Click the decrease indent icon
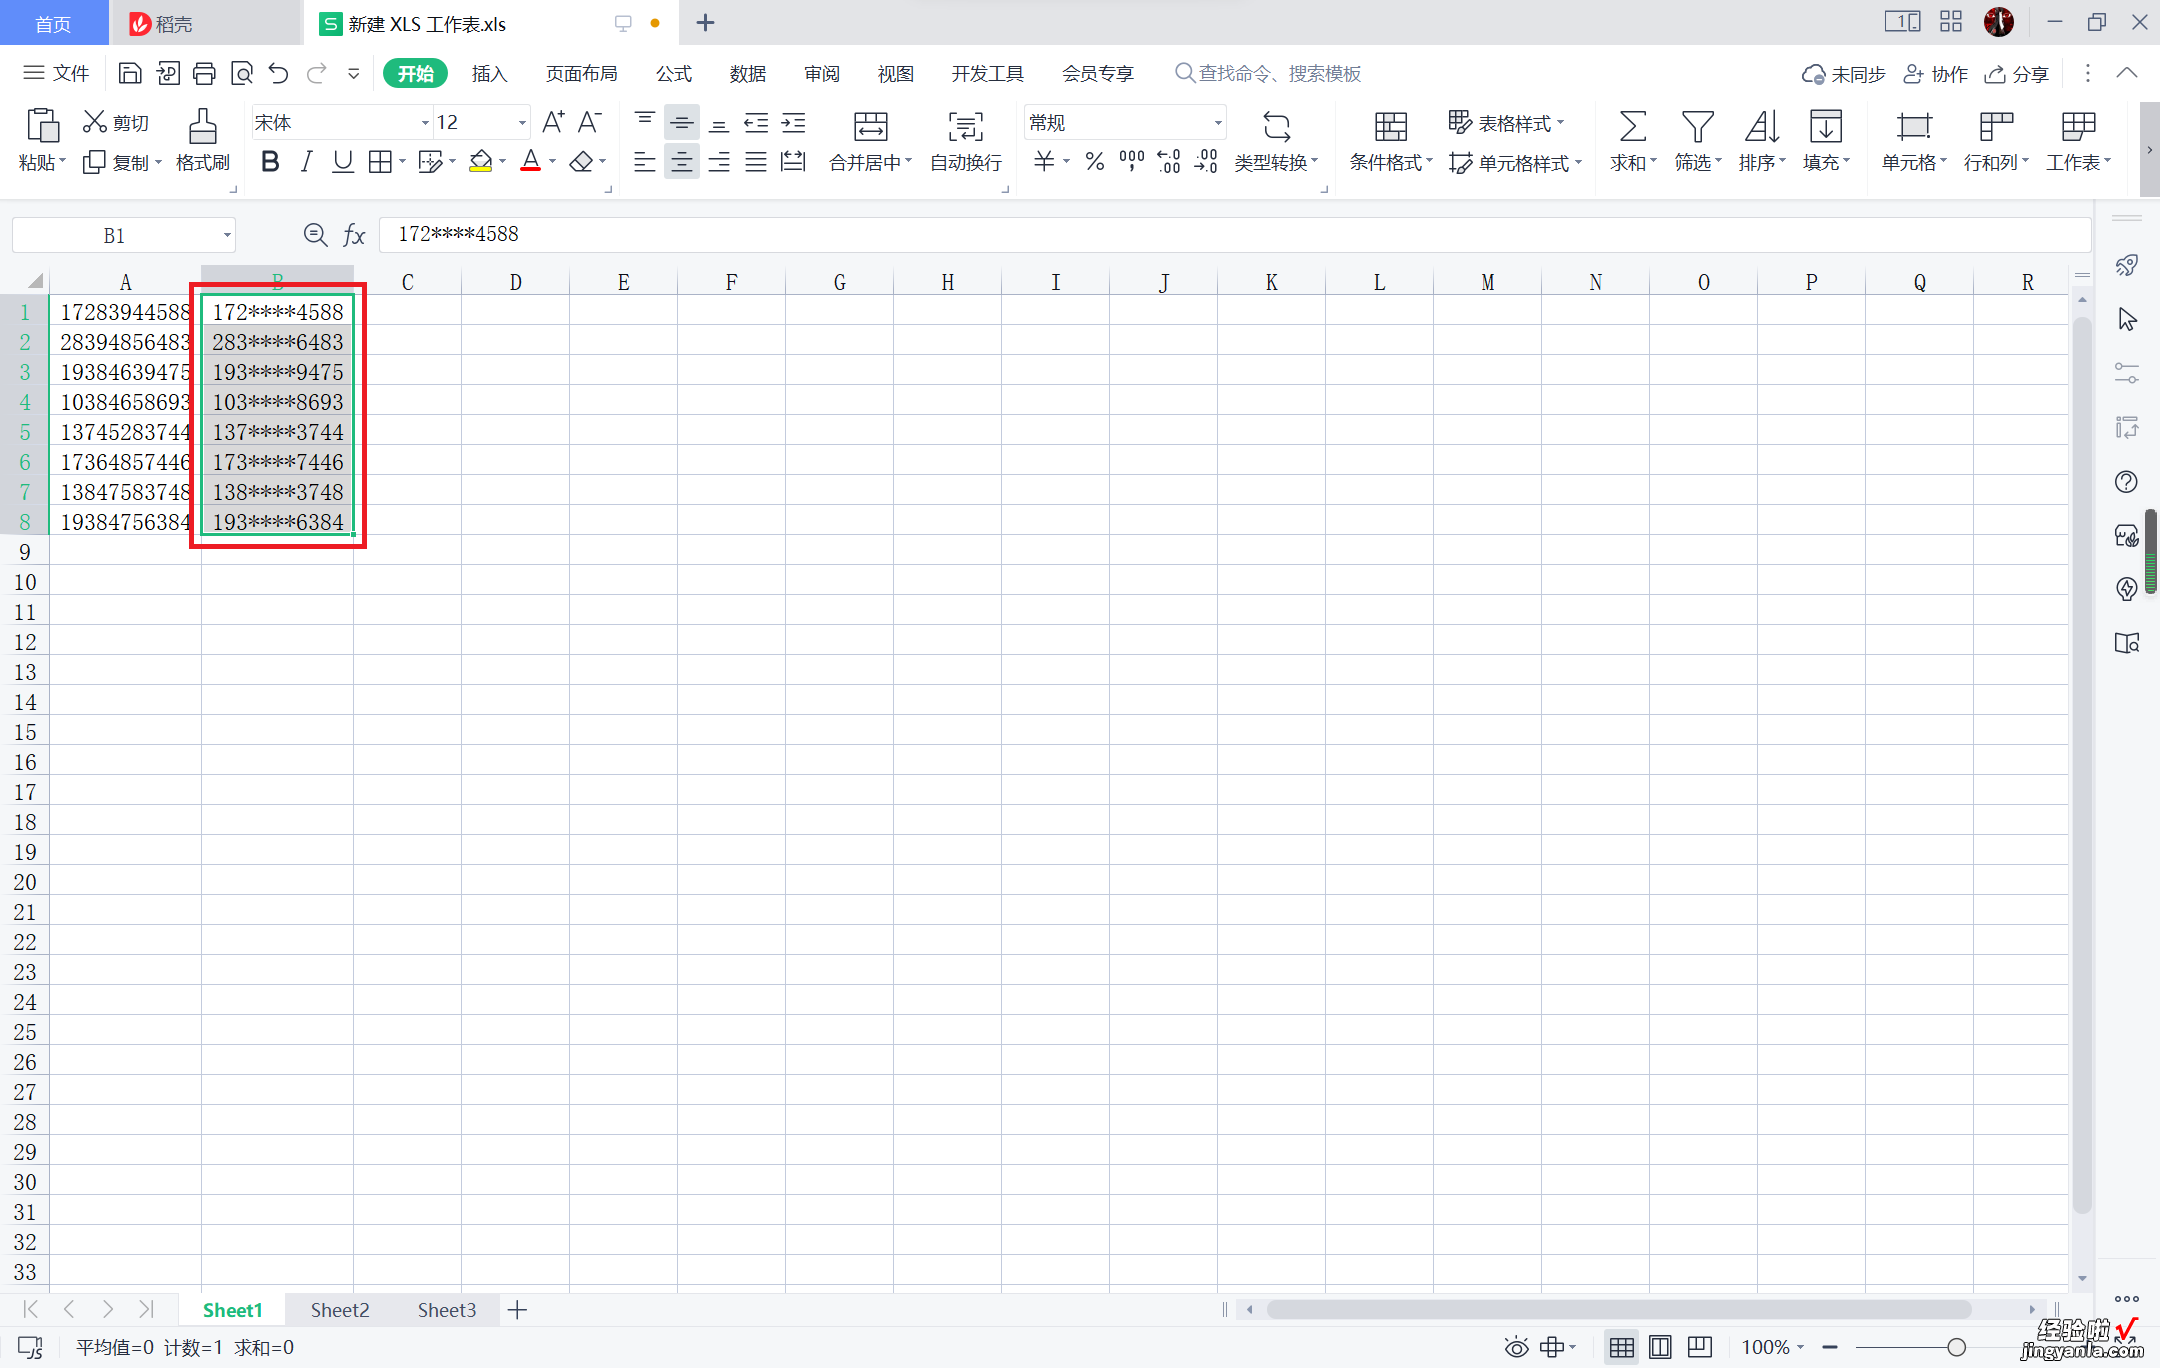The image size is (2160, 1368). click(x=756, y=122)
